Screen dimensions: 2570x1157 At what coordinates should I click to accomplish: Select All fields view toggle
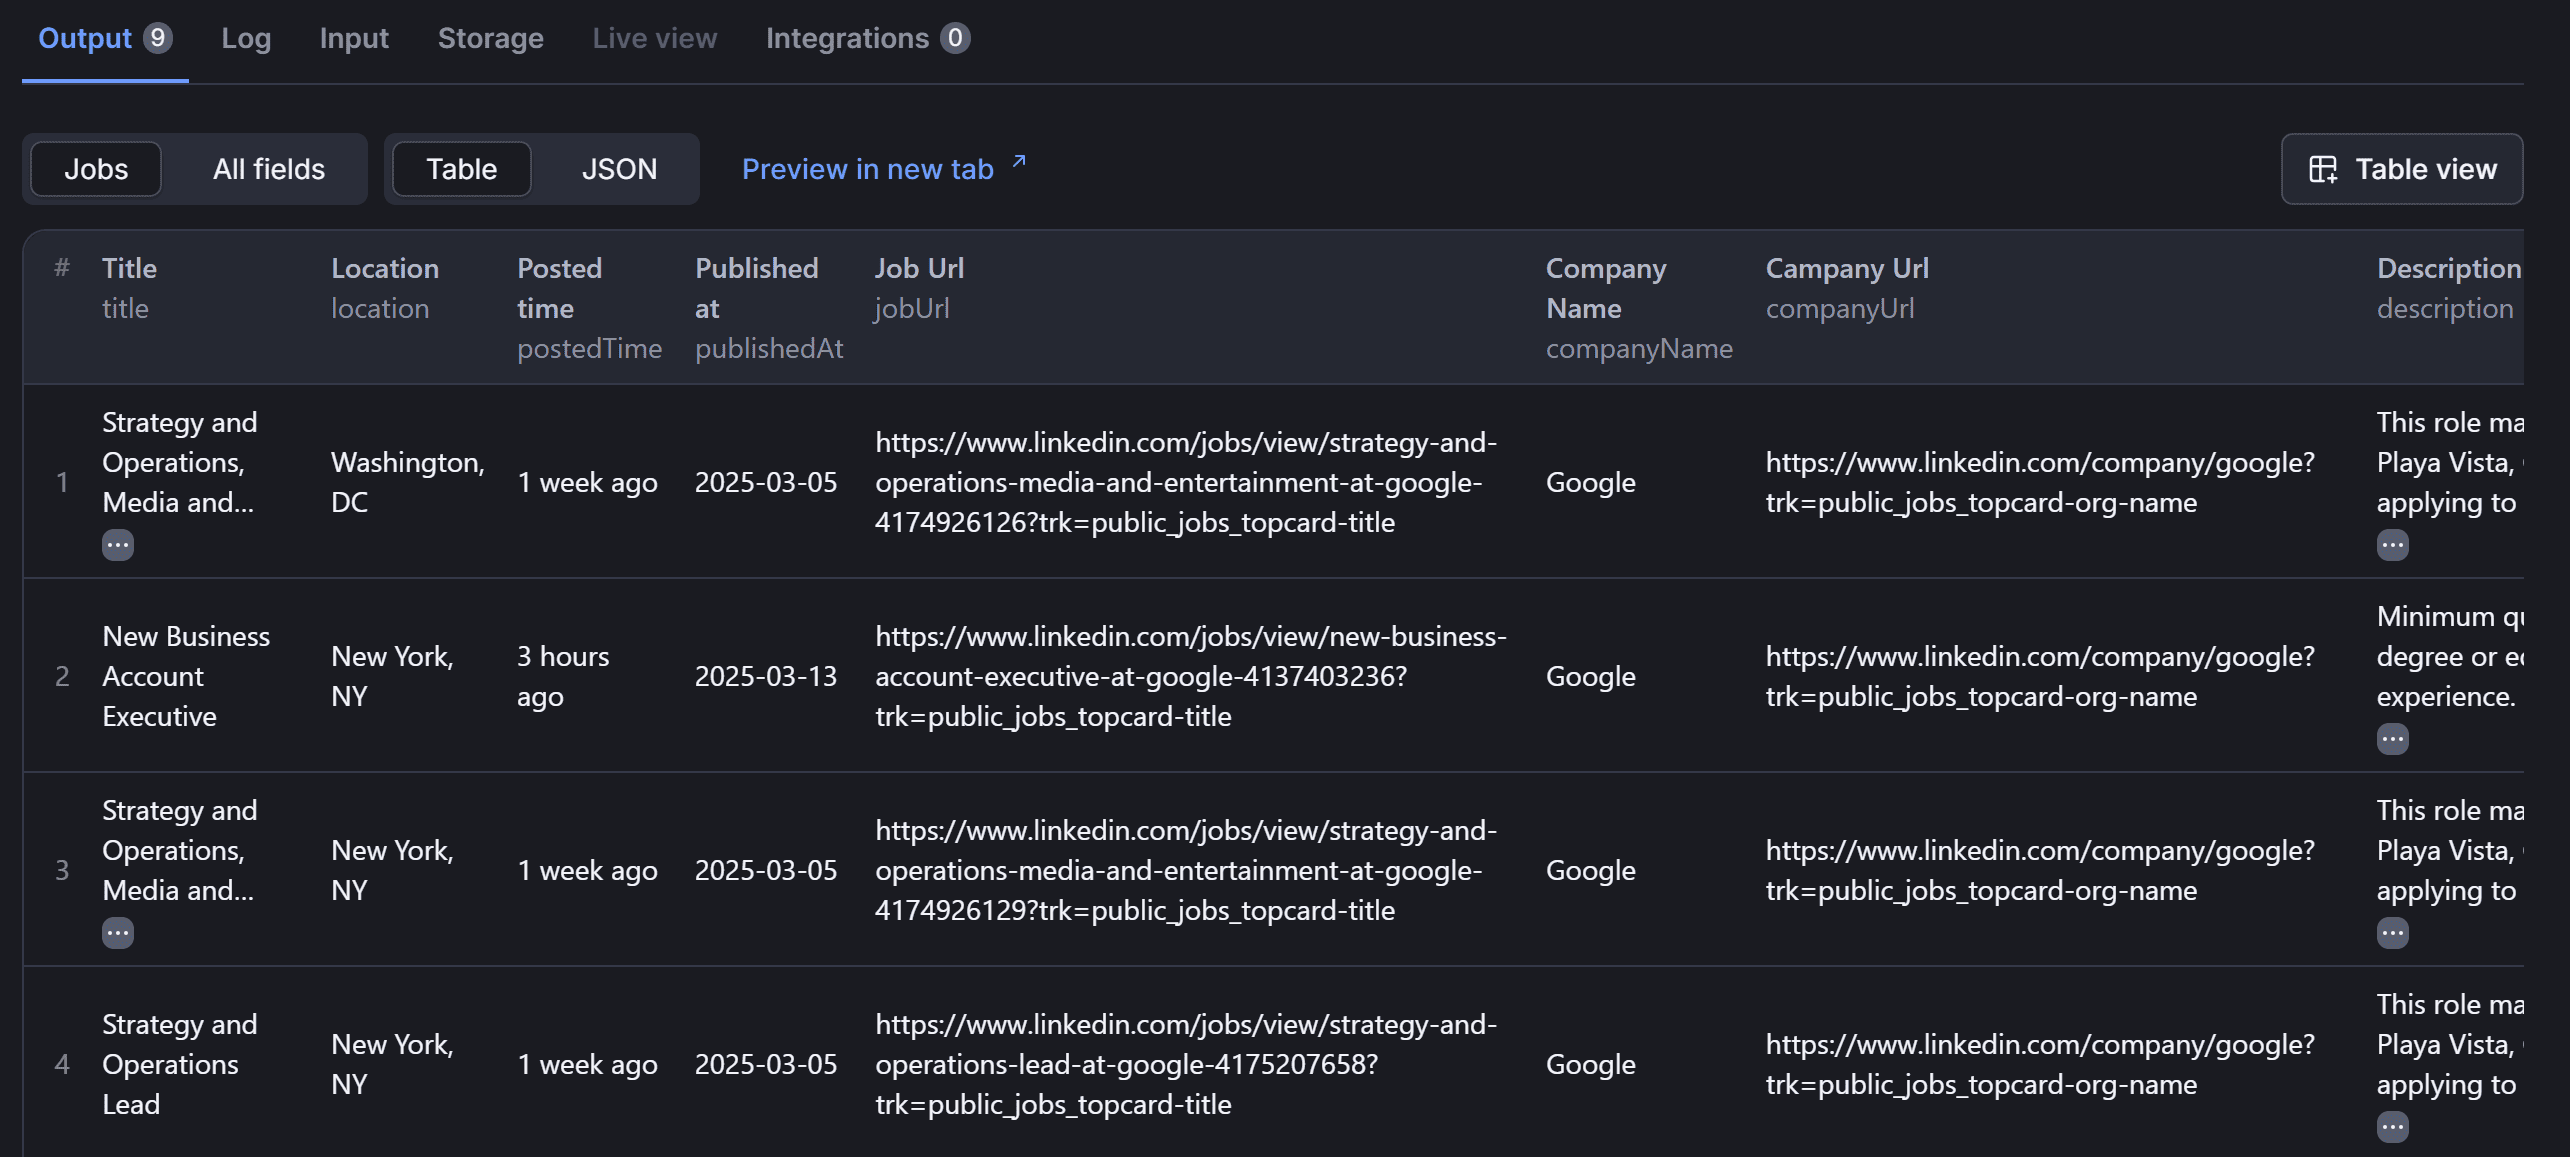coord(268,169)
